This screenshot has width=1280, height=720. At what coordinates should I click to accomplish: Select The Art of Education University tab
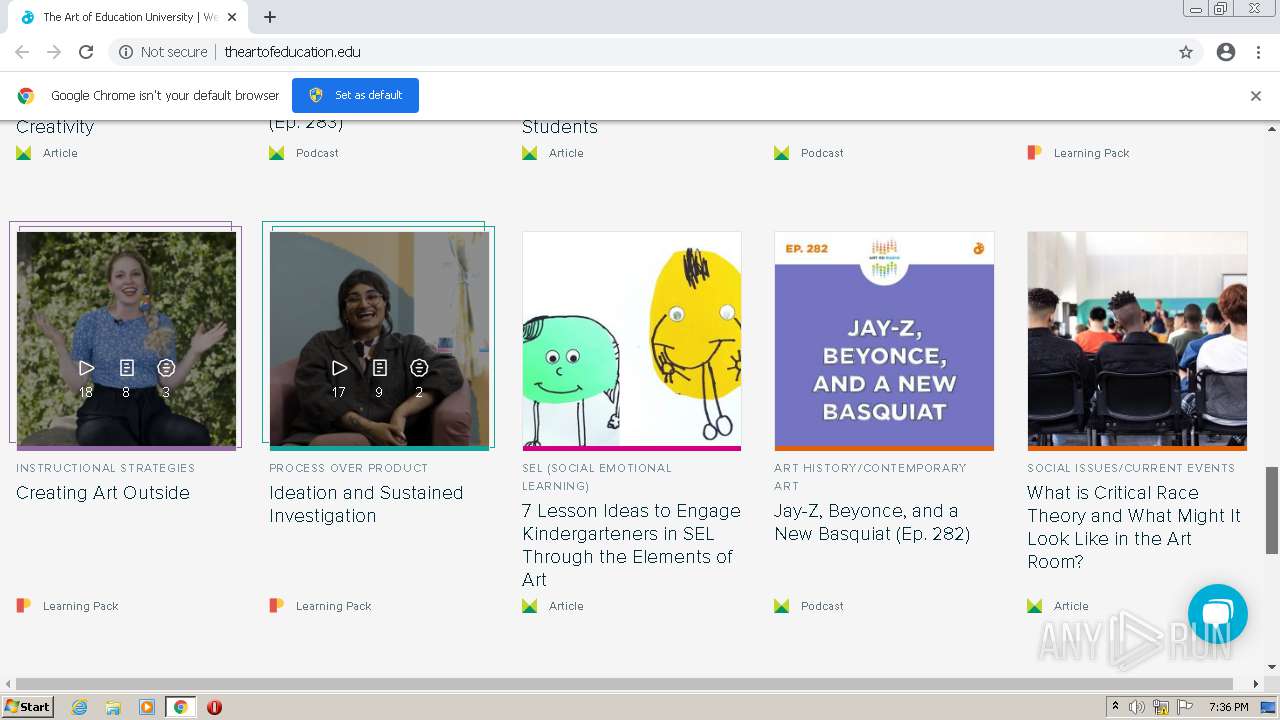pos(127,17)
